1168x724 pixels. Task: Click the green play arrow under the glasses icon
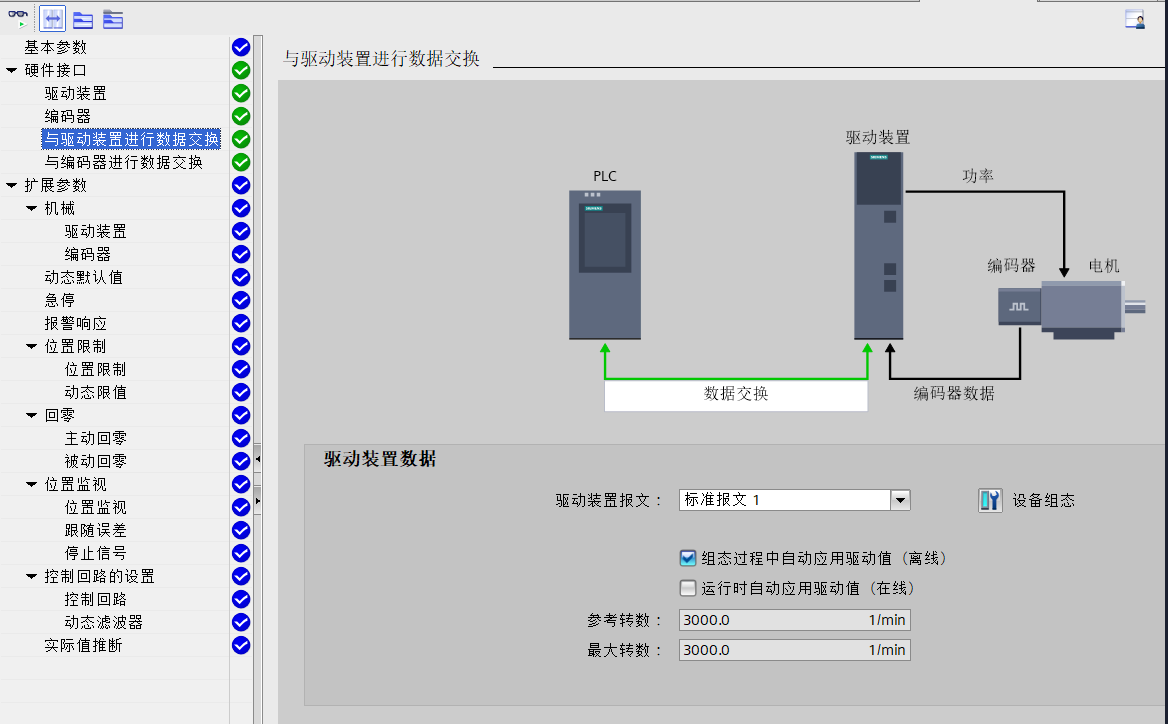pos(23,23)
